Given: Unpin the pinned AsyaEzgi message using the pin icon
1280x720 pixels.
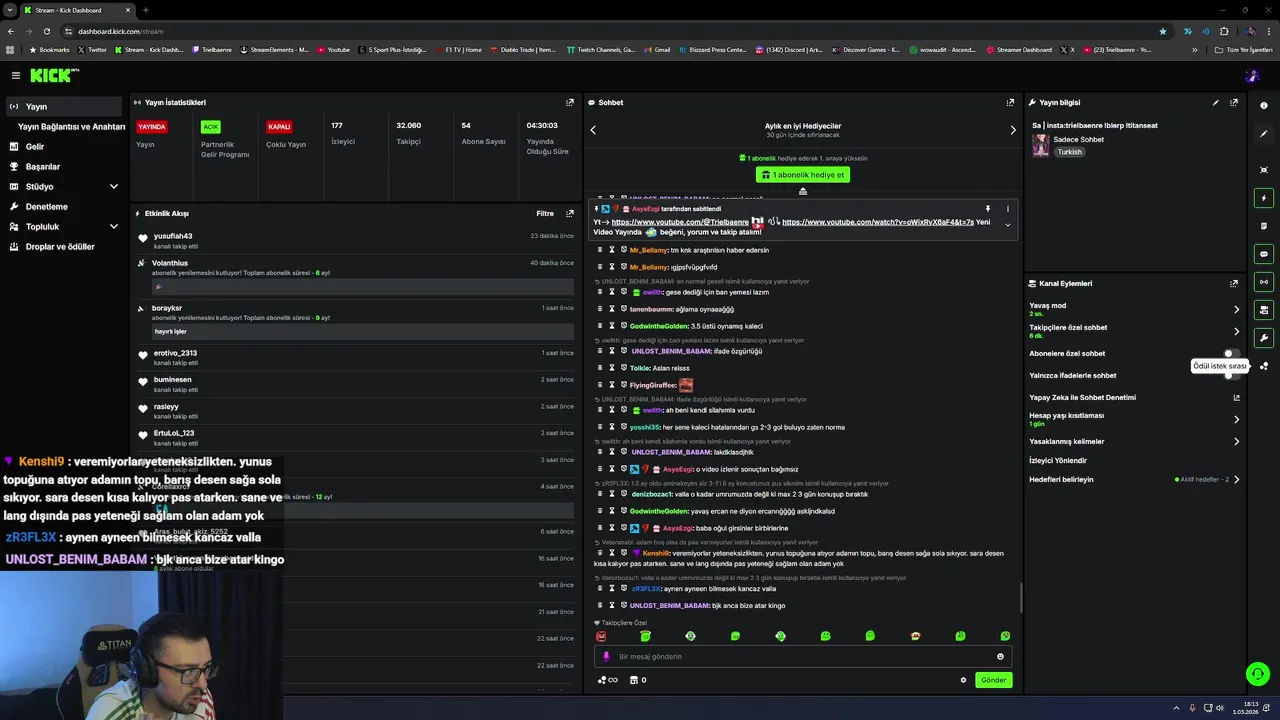Looking at the screenshot, I should coord(987,209).
